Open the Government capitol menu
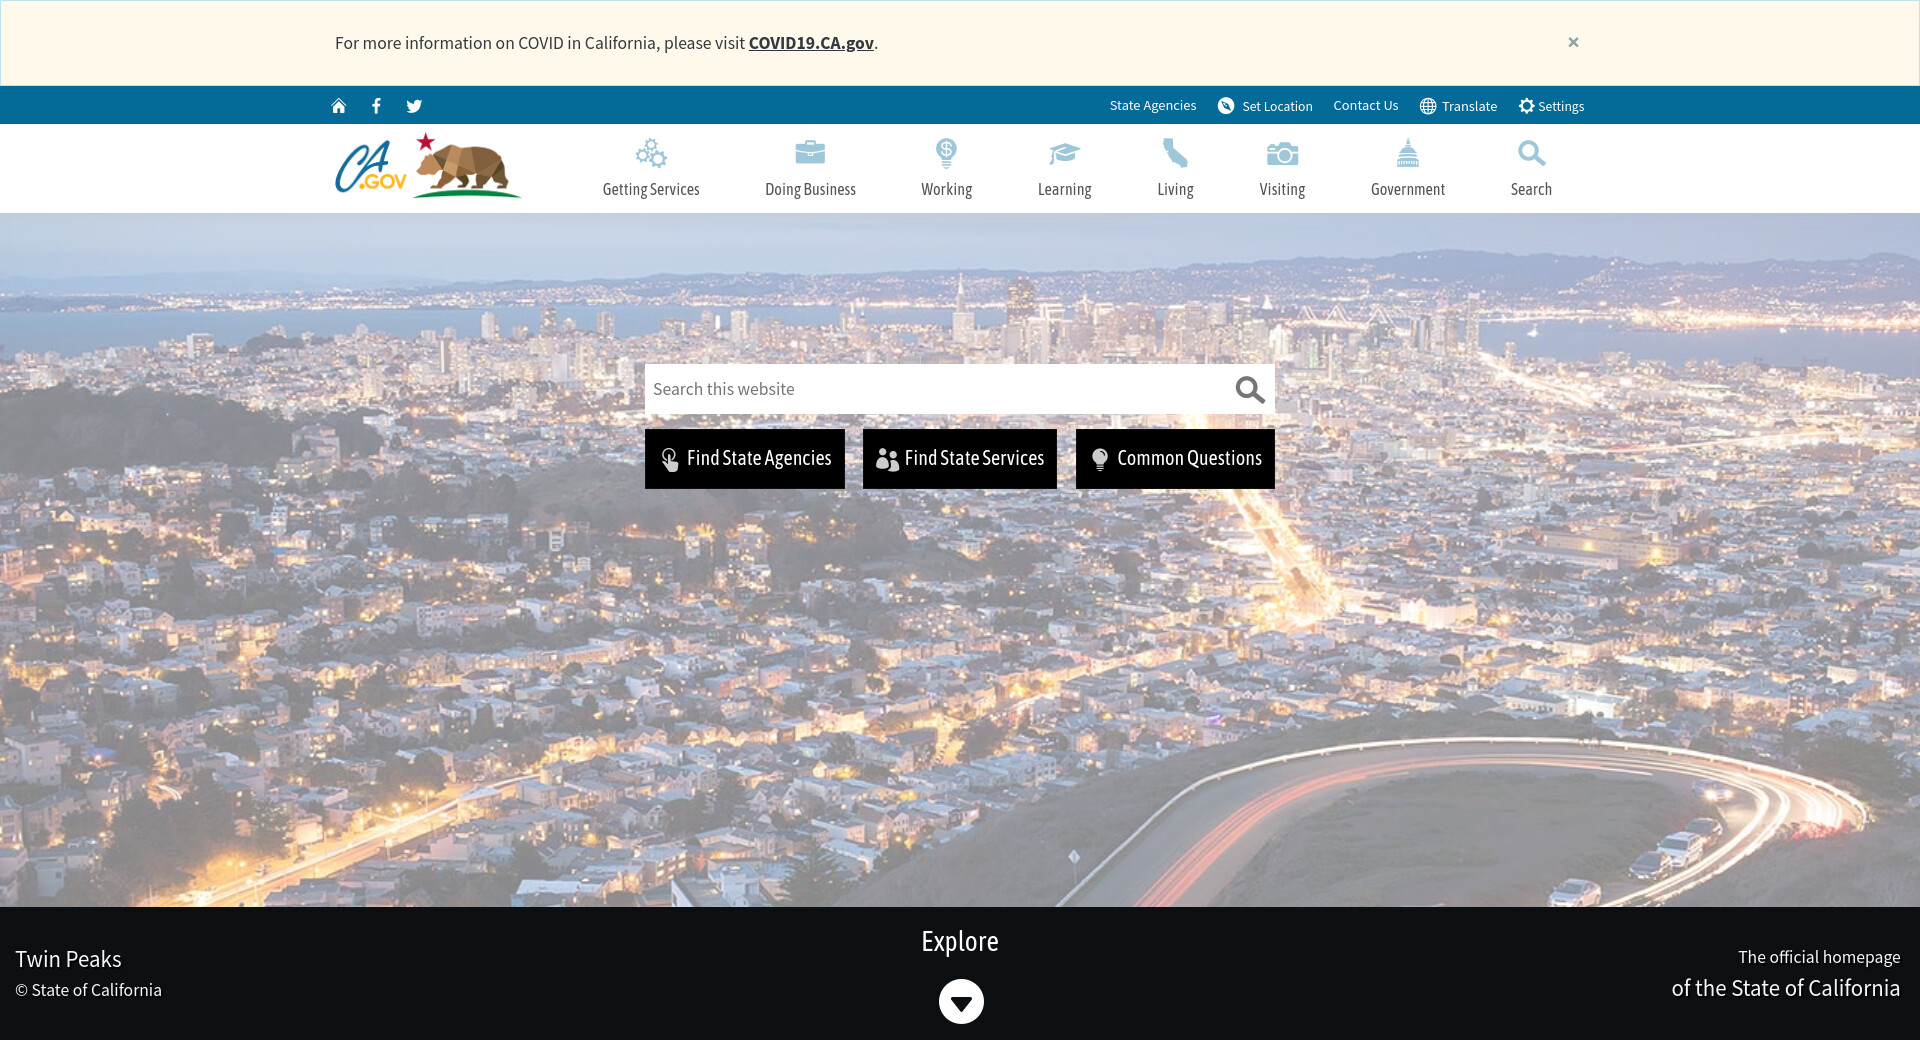The height and width of the screenshot is (1040, 1920). point(1407,168)
